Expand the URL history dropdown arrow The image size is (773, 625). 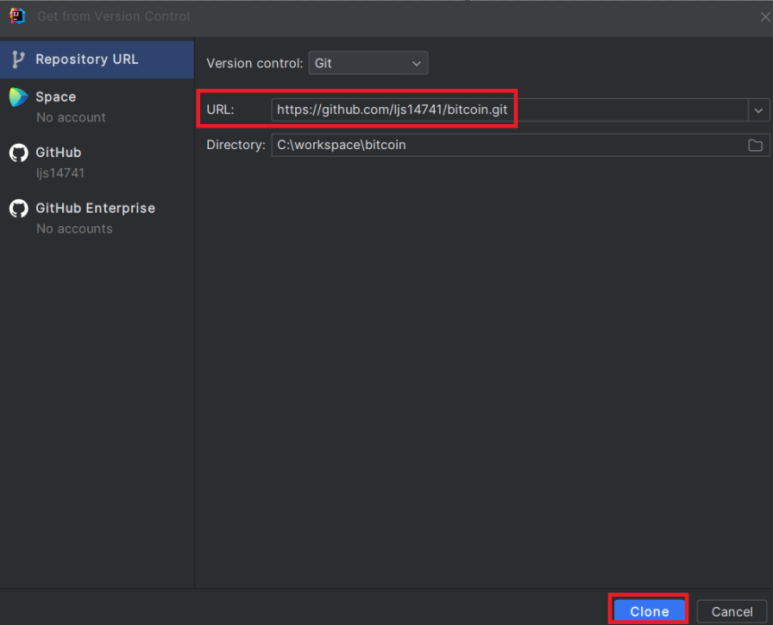pos(759,110)
